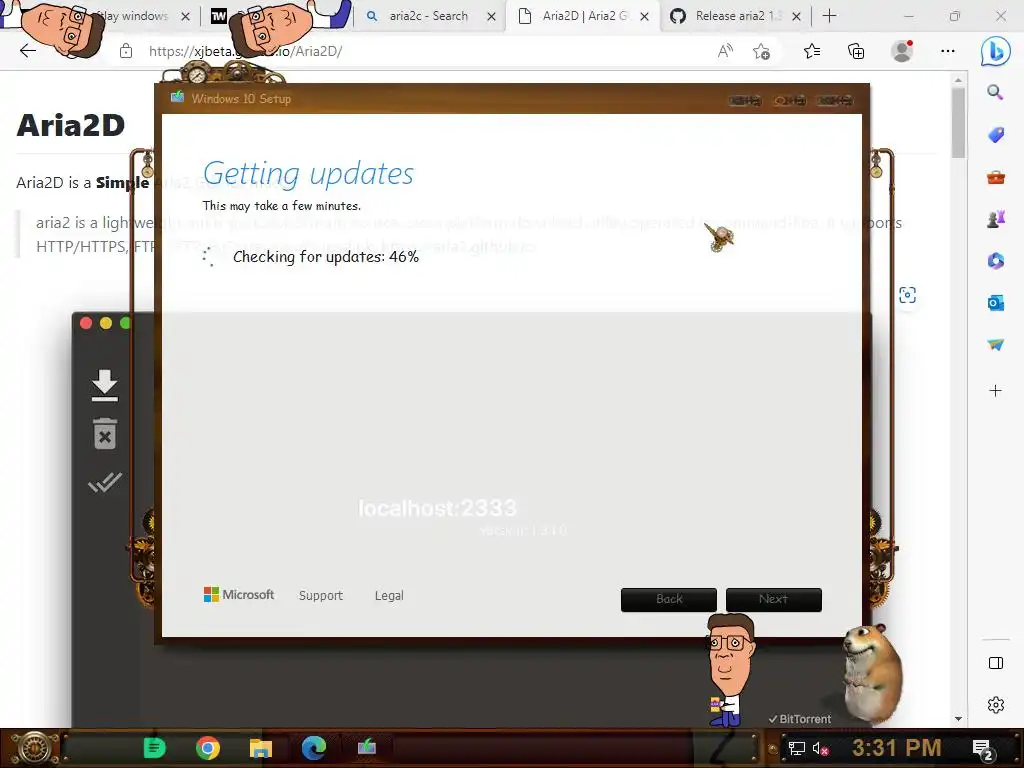Click Next button in Windows 10 Setup
The height and width of the screenshot is (768, 1024).
point(774,600)
